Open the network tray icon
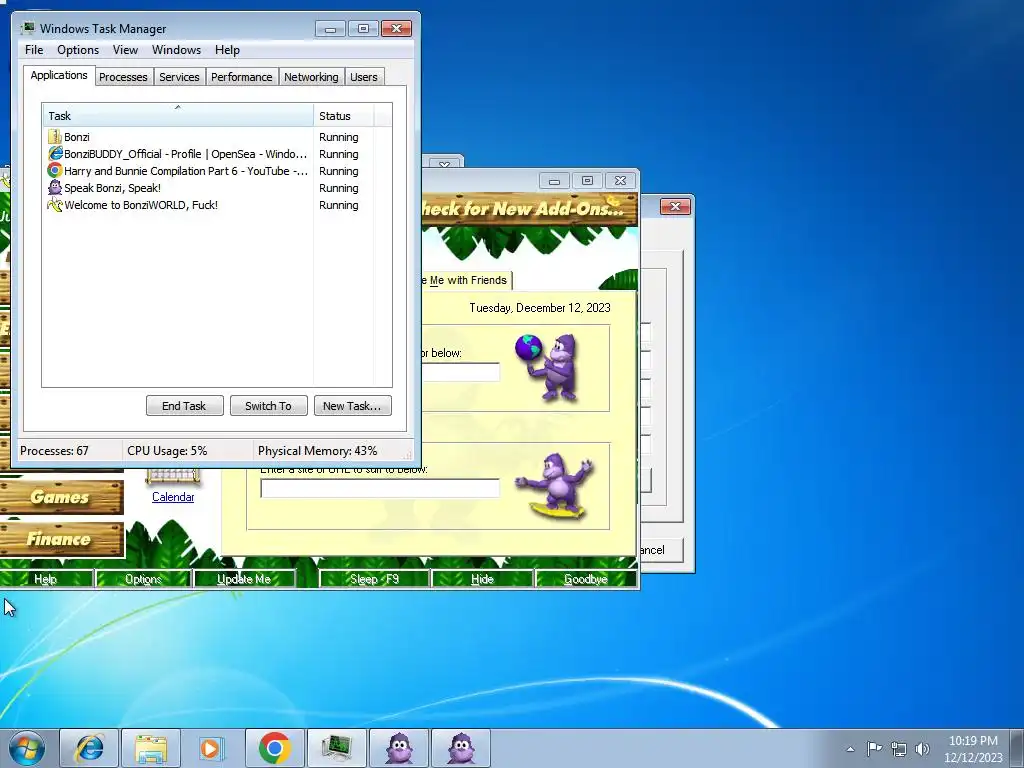This screenshot has height=768, width=1024. pyautogui.click(x=899, y=749)
